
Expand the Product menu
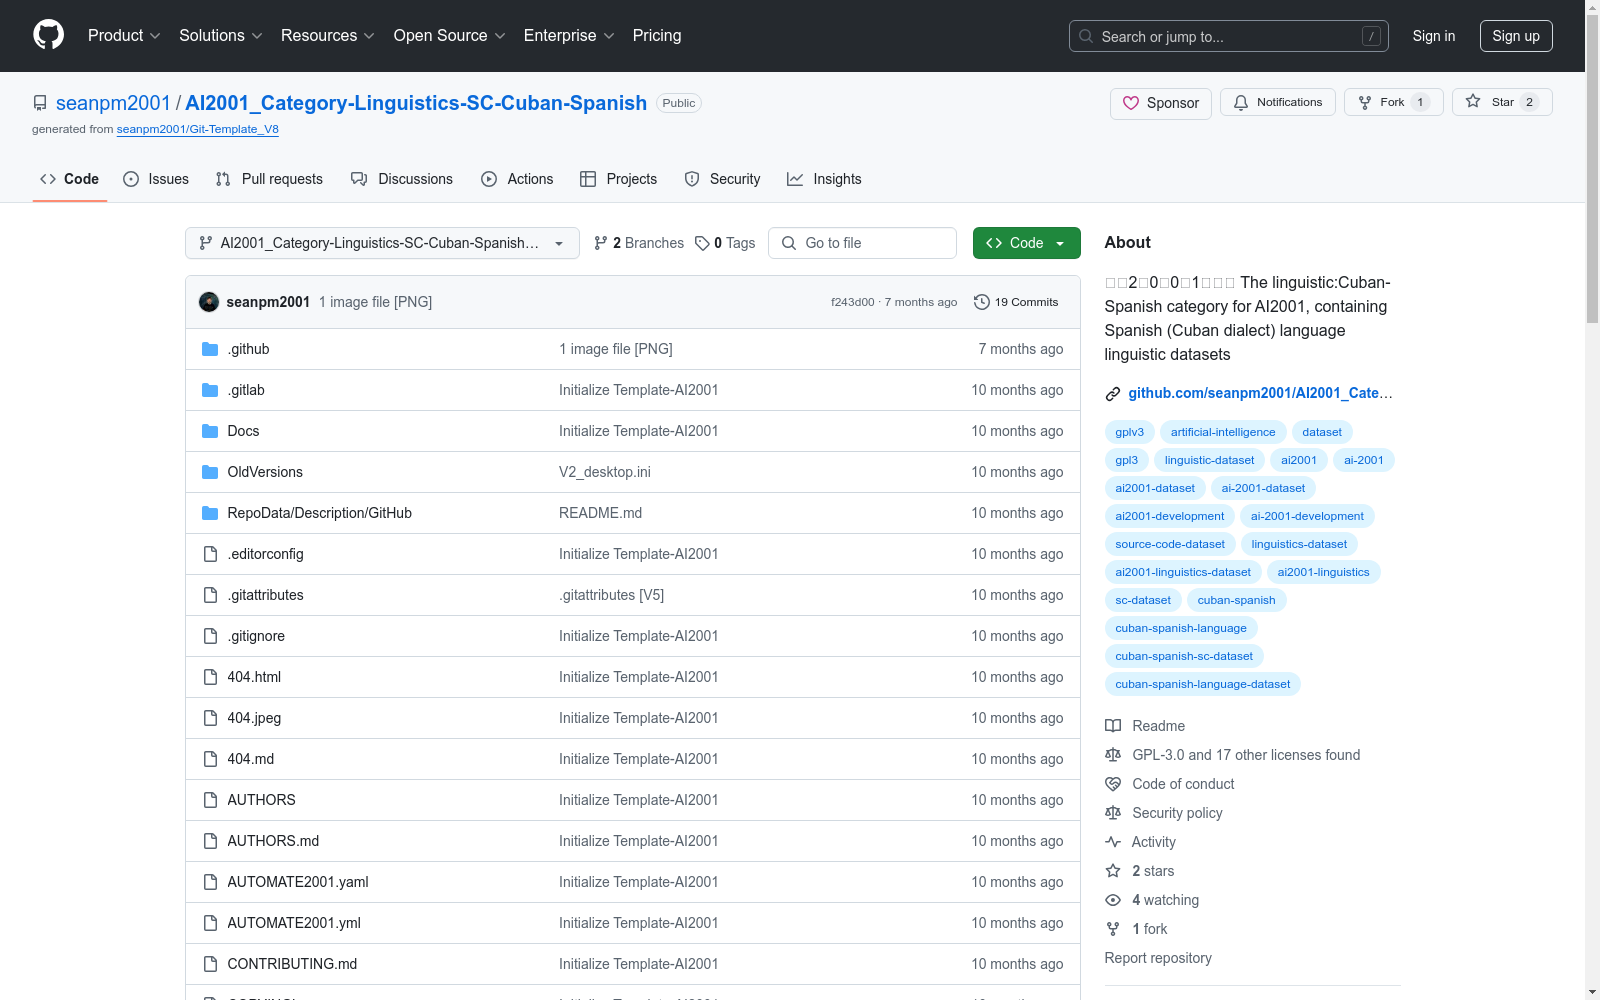(124, 35)
